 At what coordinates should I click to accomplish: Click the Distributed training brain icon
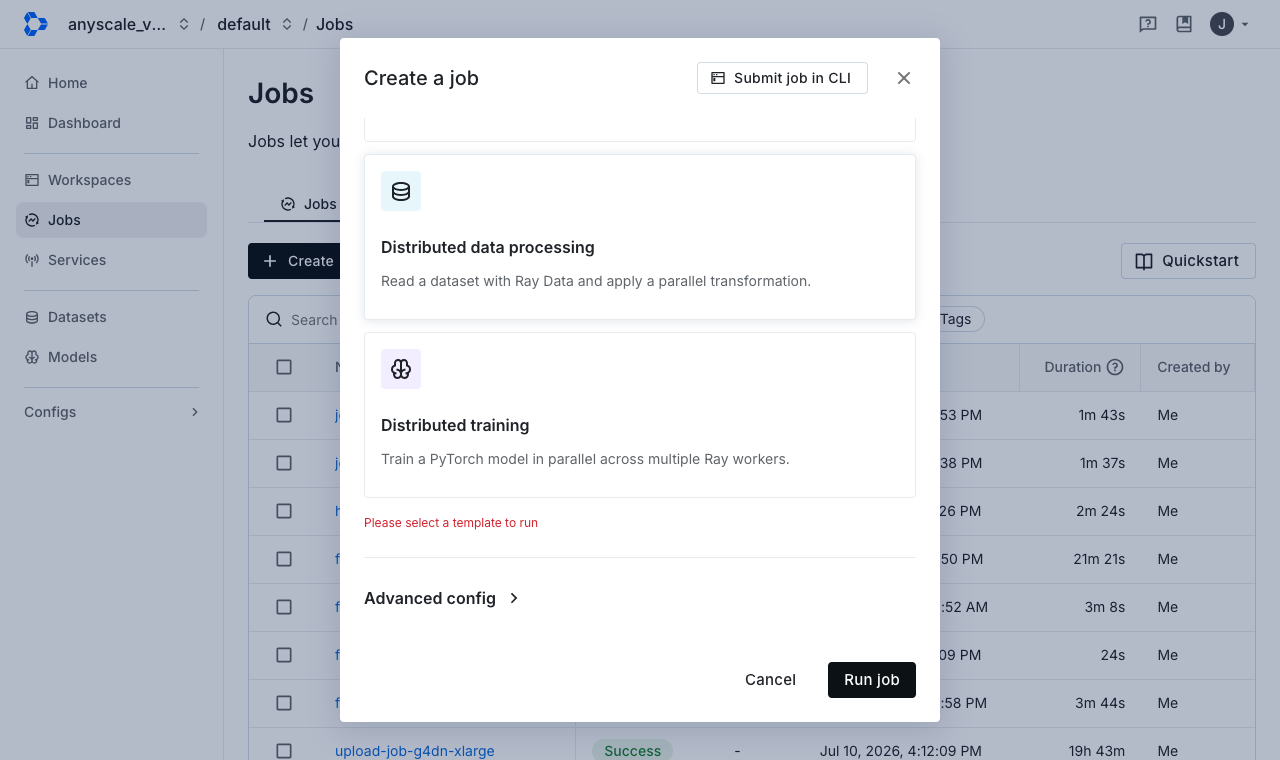point(401,369)
